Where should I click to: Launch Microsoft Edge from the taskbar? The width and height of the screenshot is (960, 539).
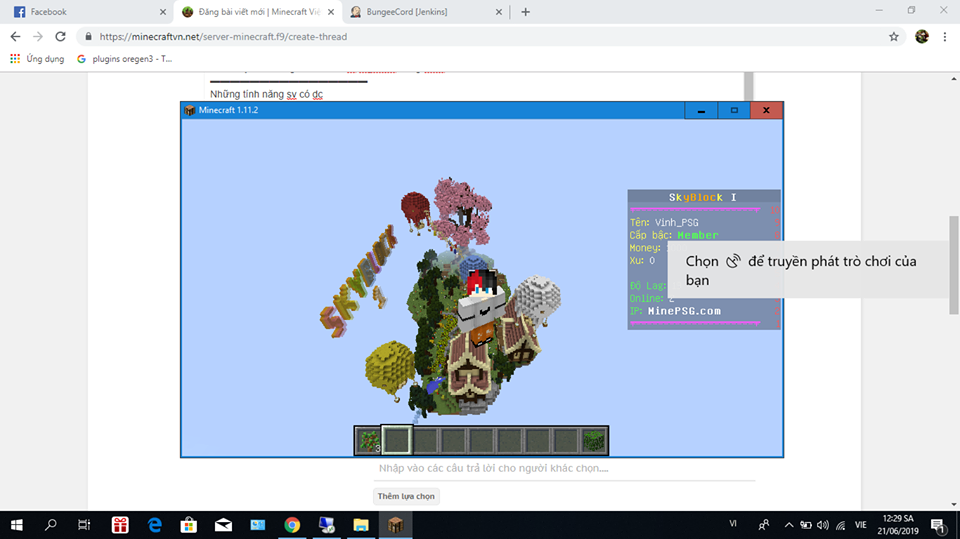(154, 525)
